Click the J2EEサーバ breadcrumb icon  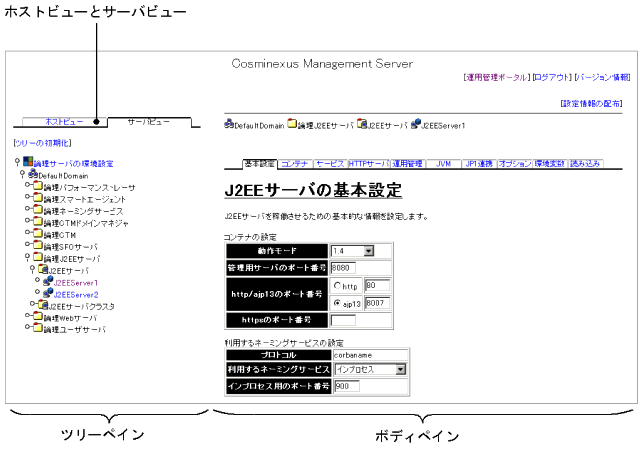pos(362,123)
